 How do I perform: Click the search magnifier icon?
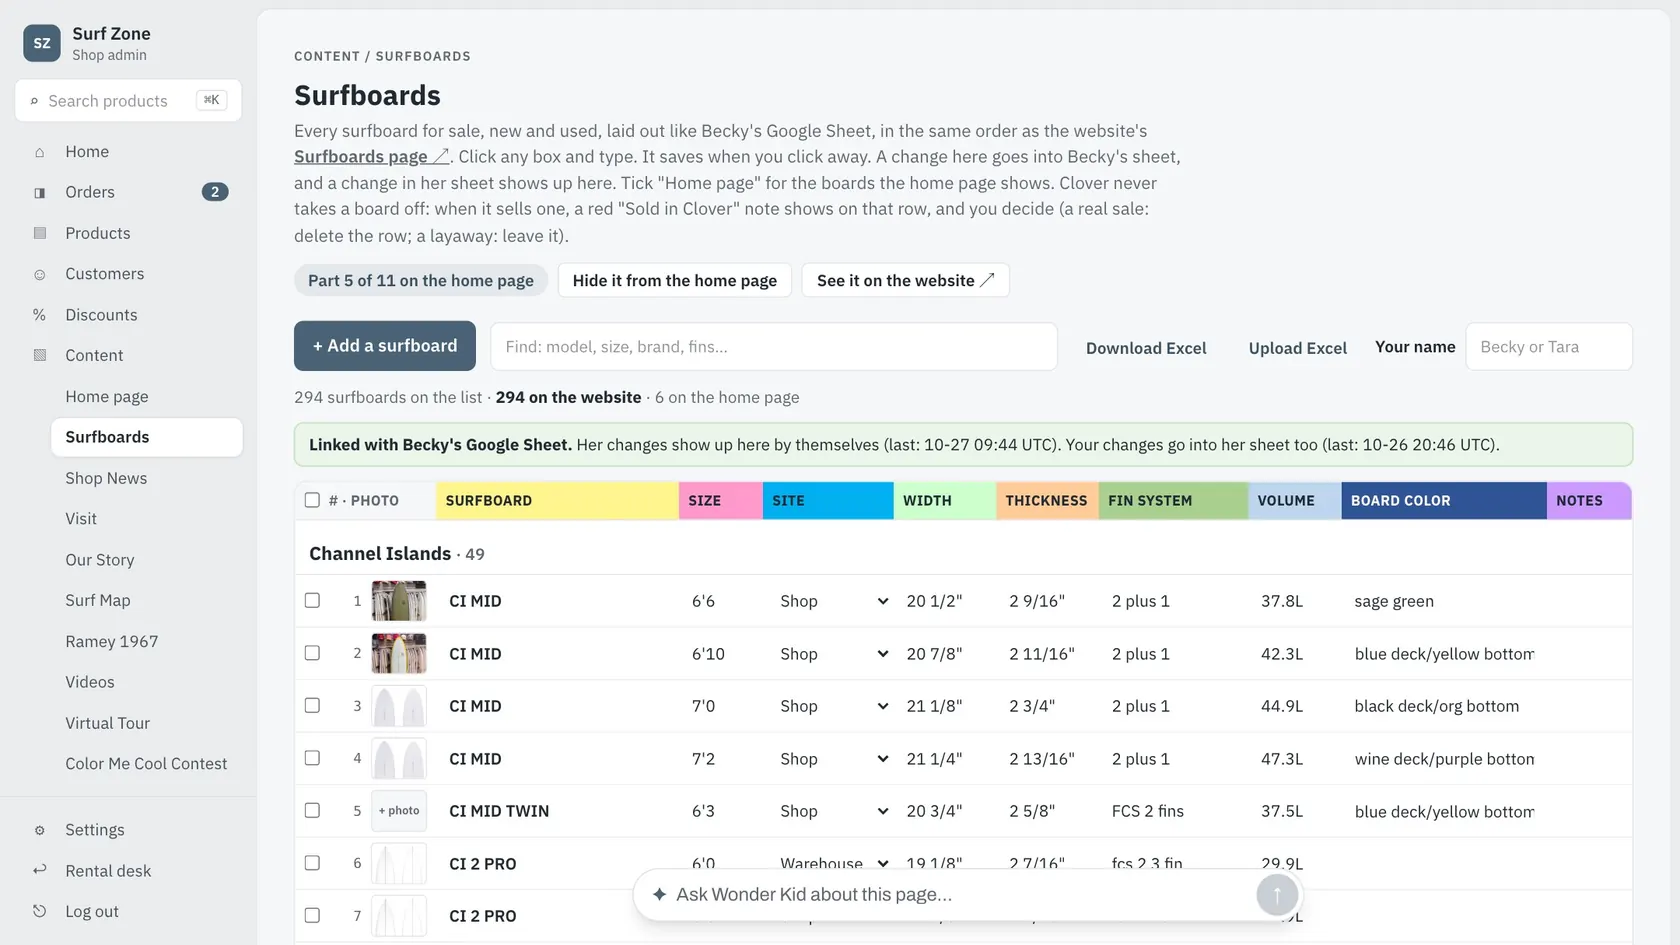(34, 101)
